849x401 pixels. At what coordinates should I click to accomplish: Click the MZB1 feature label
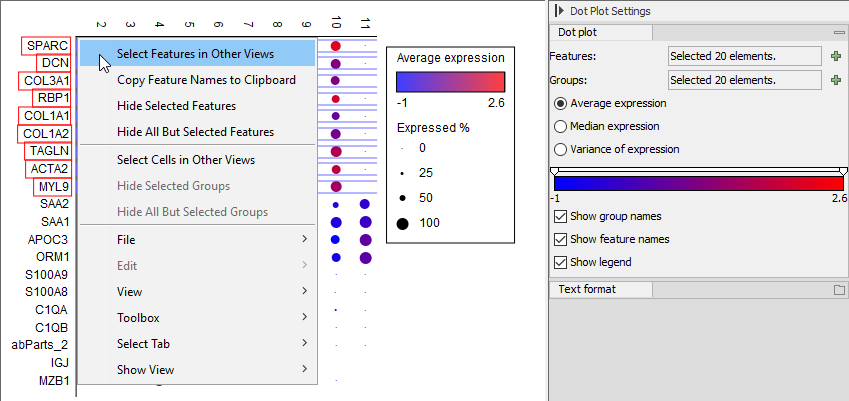coord(54,380)
